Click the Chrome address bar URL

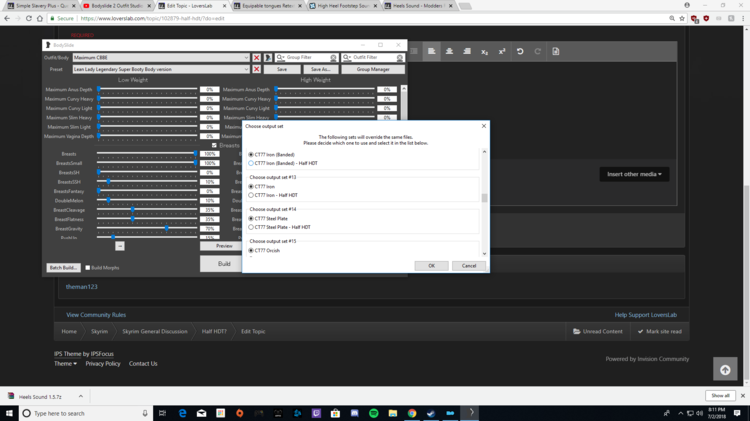pos(152,18)
